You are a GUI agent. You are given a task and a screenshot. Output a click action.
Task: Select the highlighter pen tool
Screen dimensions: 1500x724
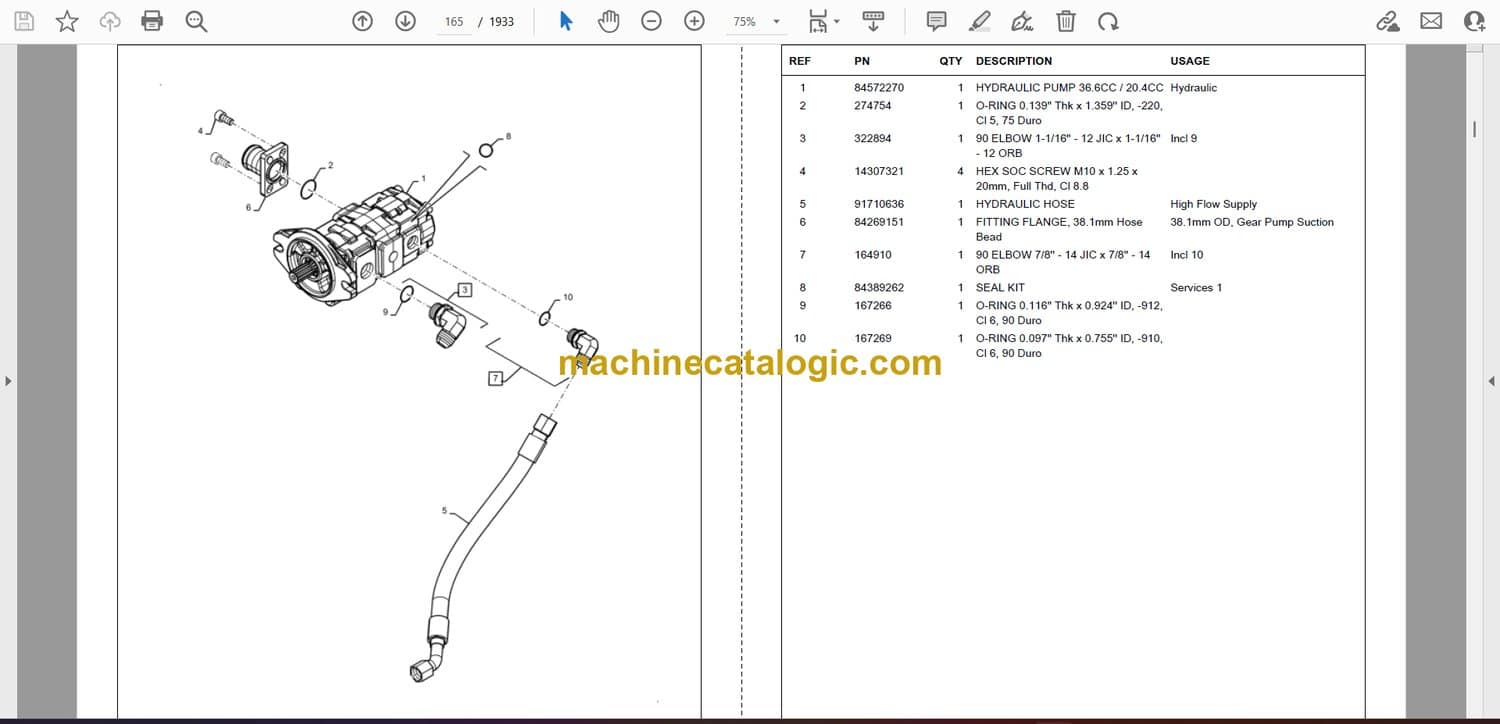tap(980, 21)
